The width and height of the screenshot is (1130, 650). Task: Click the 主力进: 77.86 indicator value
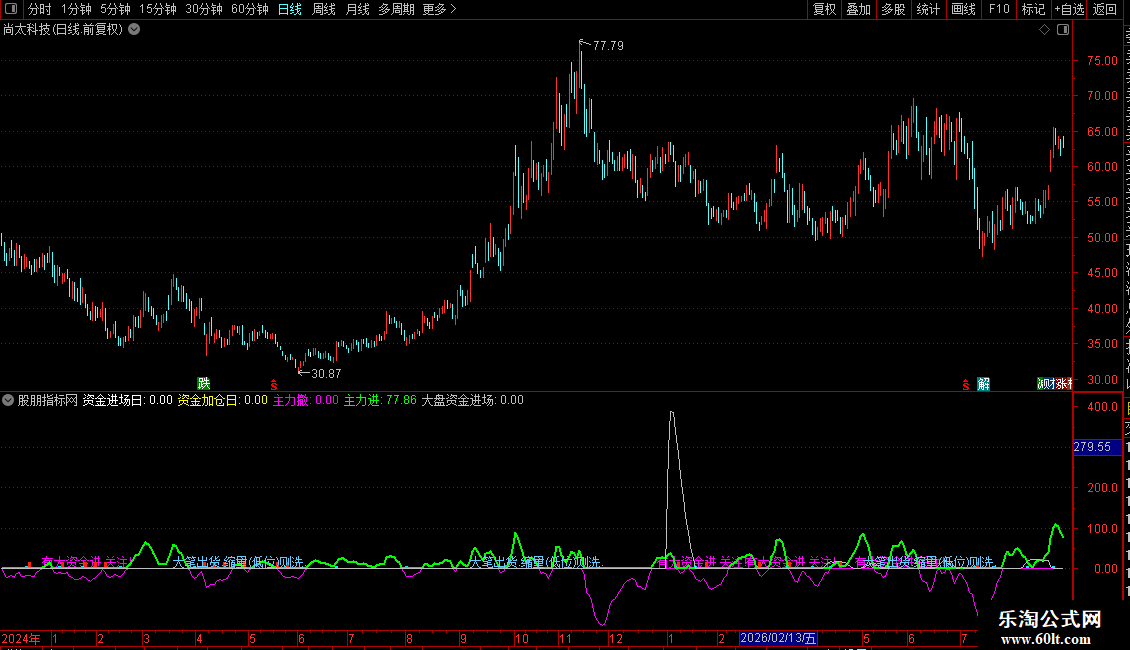tap(380, 400)
